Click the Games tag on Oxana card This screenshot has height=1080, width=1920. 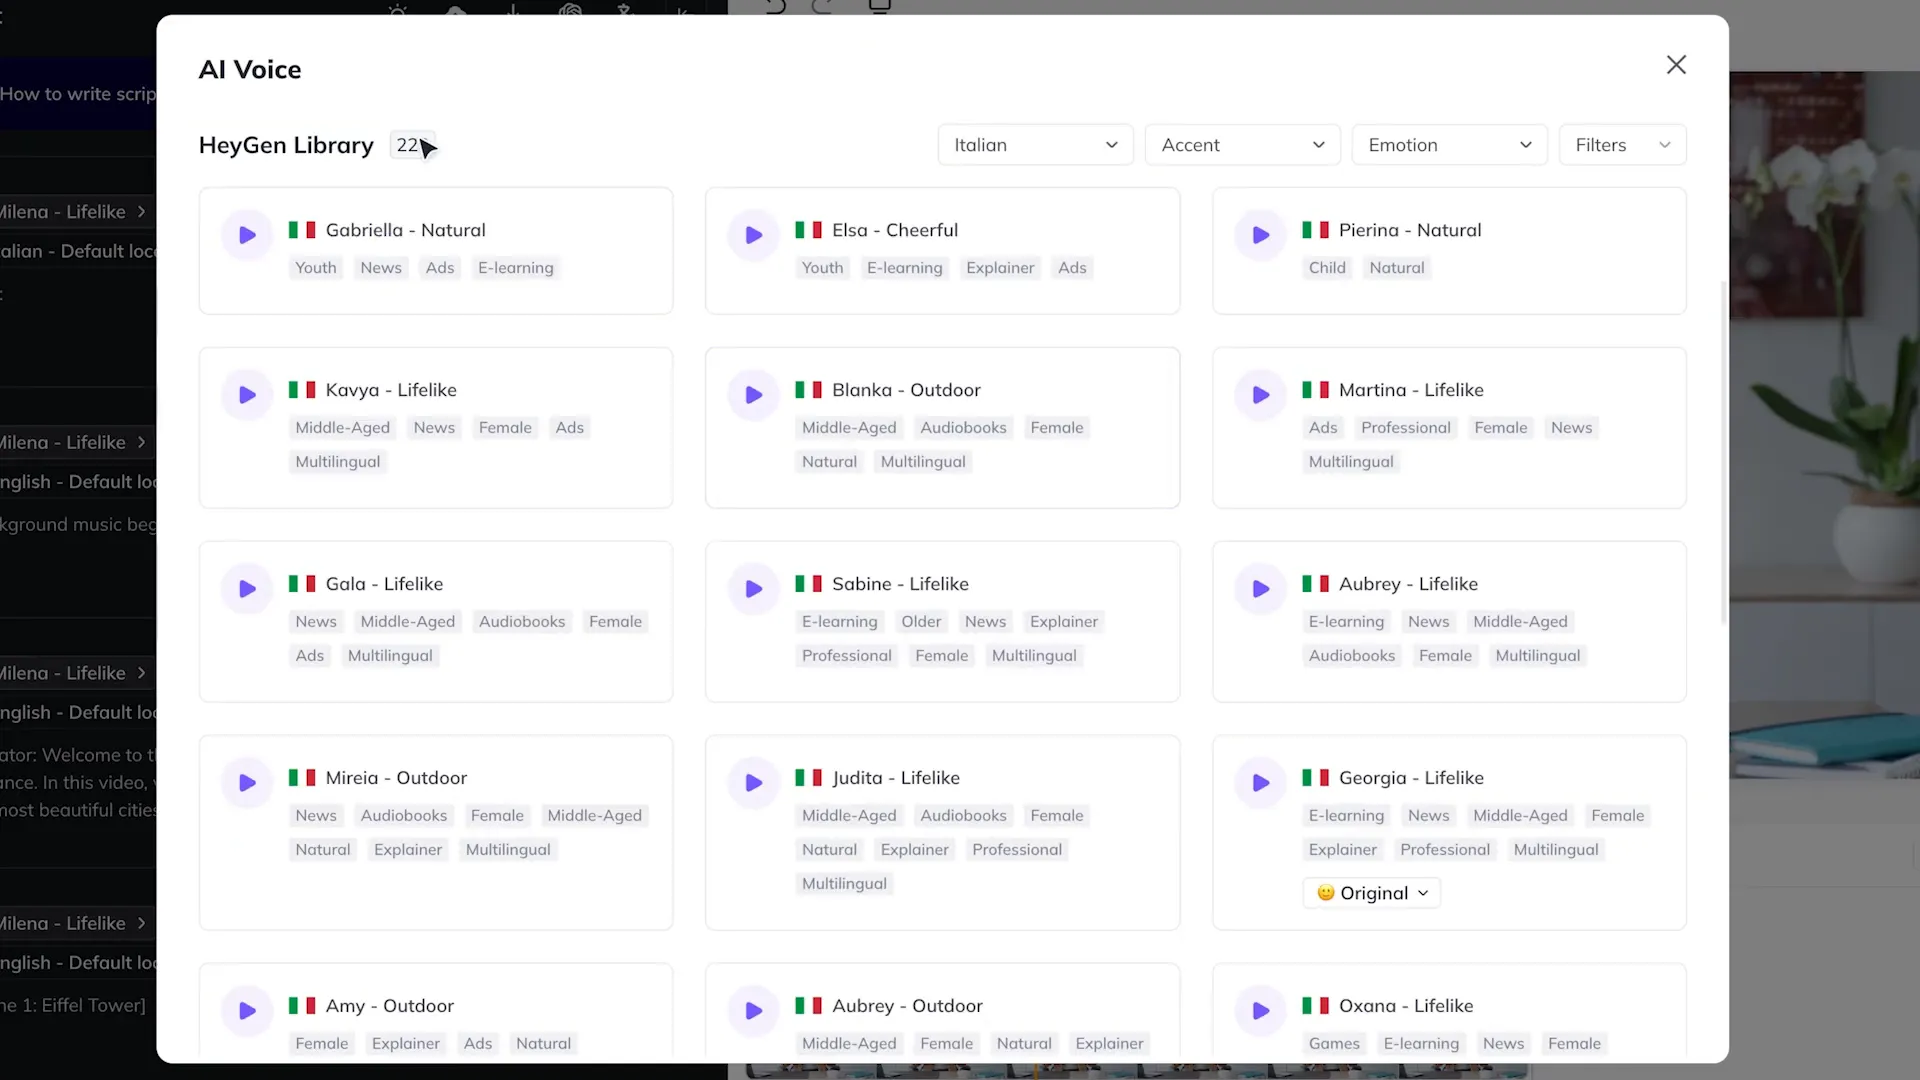tap(1334, 1044)
